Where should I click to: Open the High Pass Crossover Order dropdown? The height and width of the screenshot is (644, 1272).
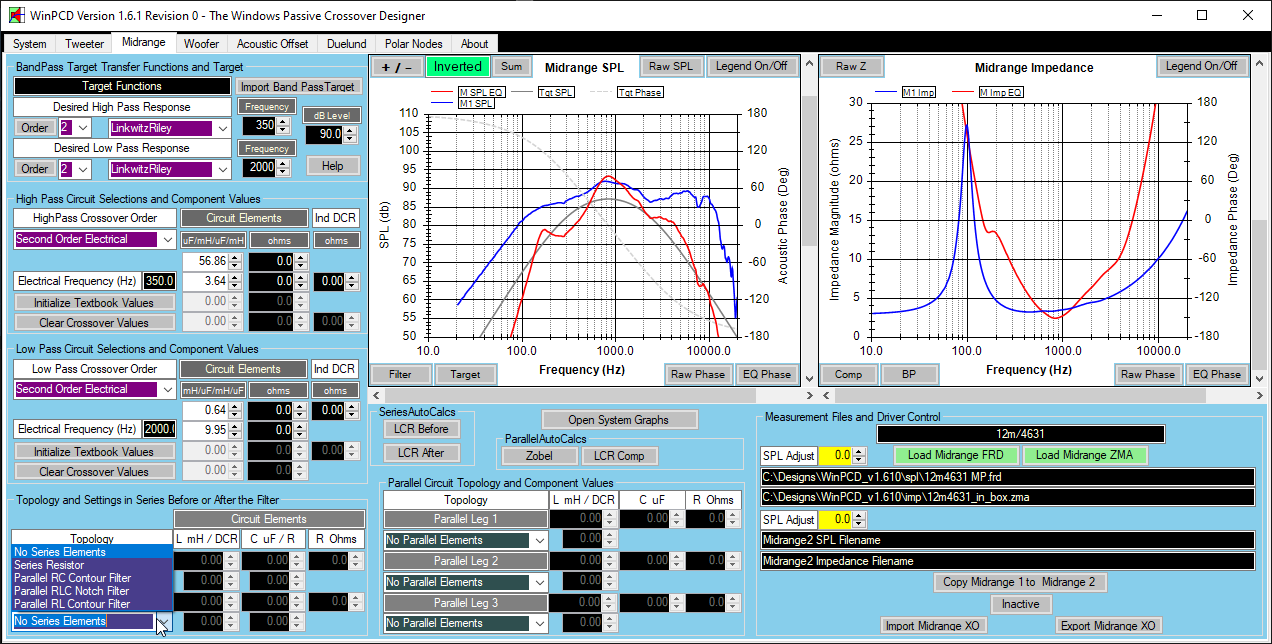[166, 240]
